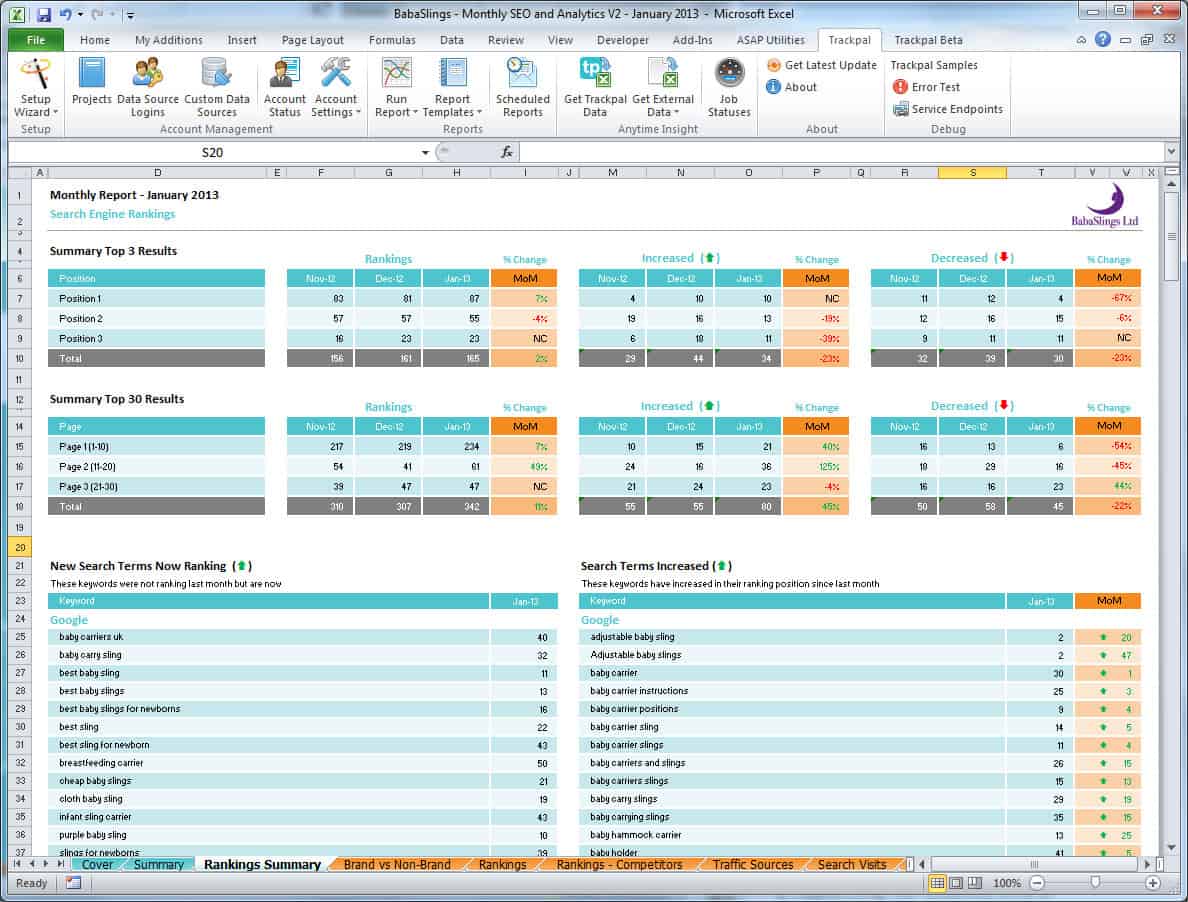Viewport: 1188px width, 902px height.
Task: Switch to the Developer tab
Action: [622, 40]
